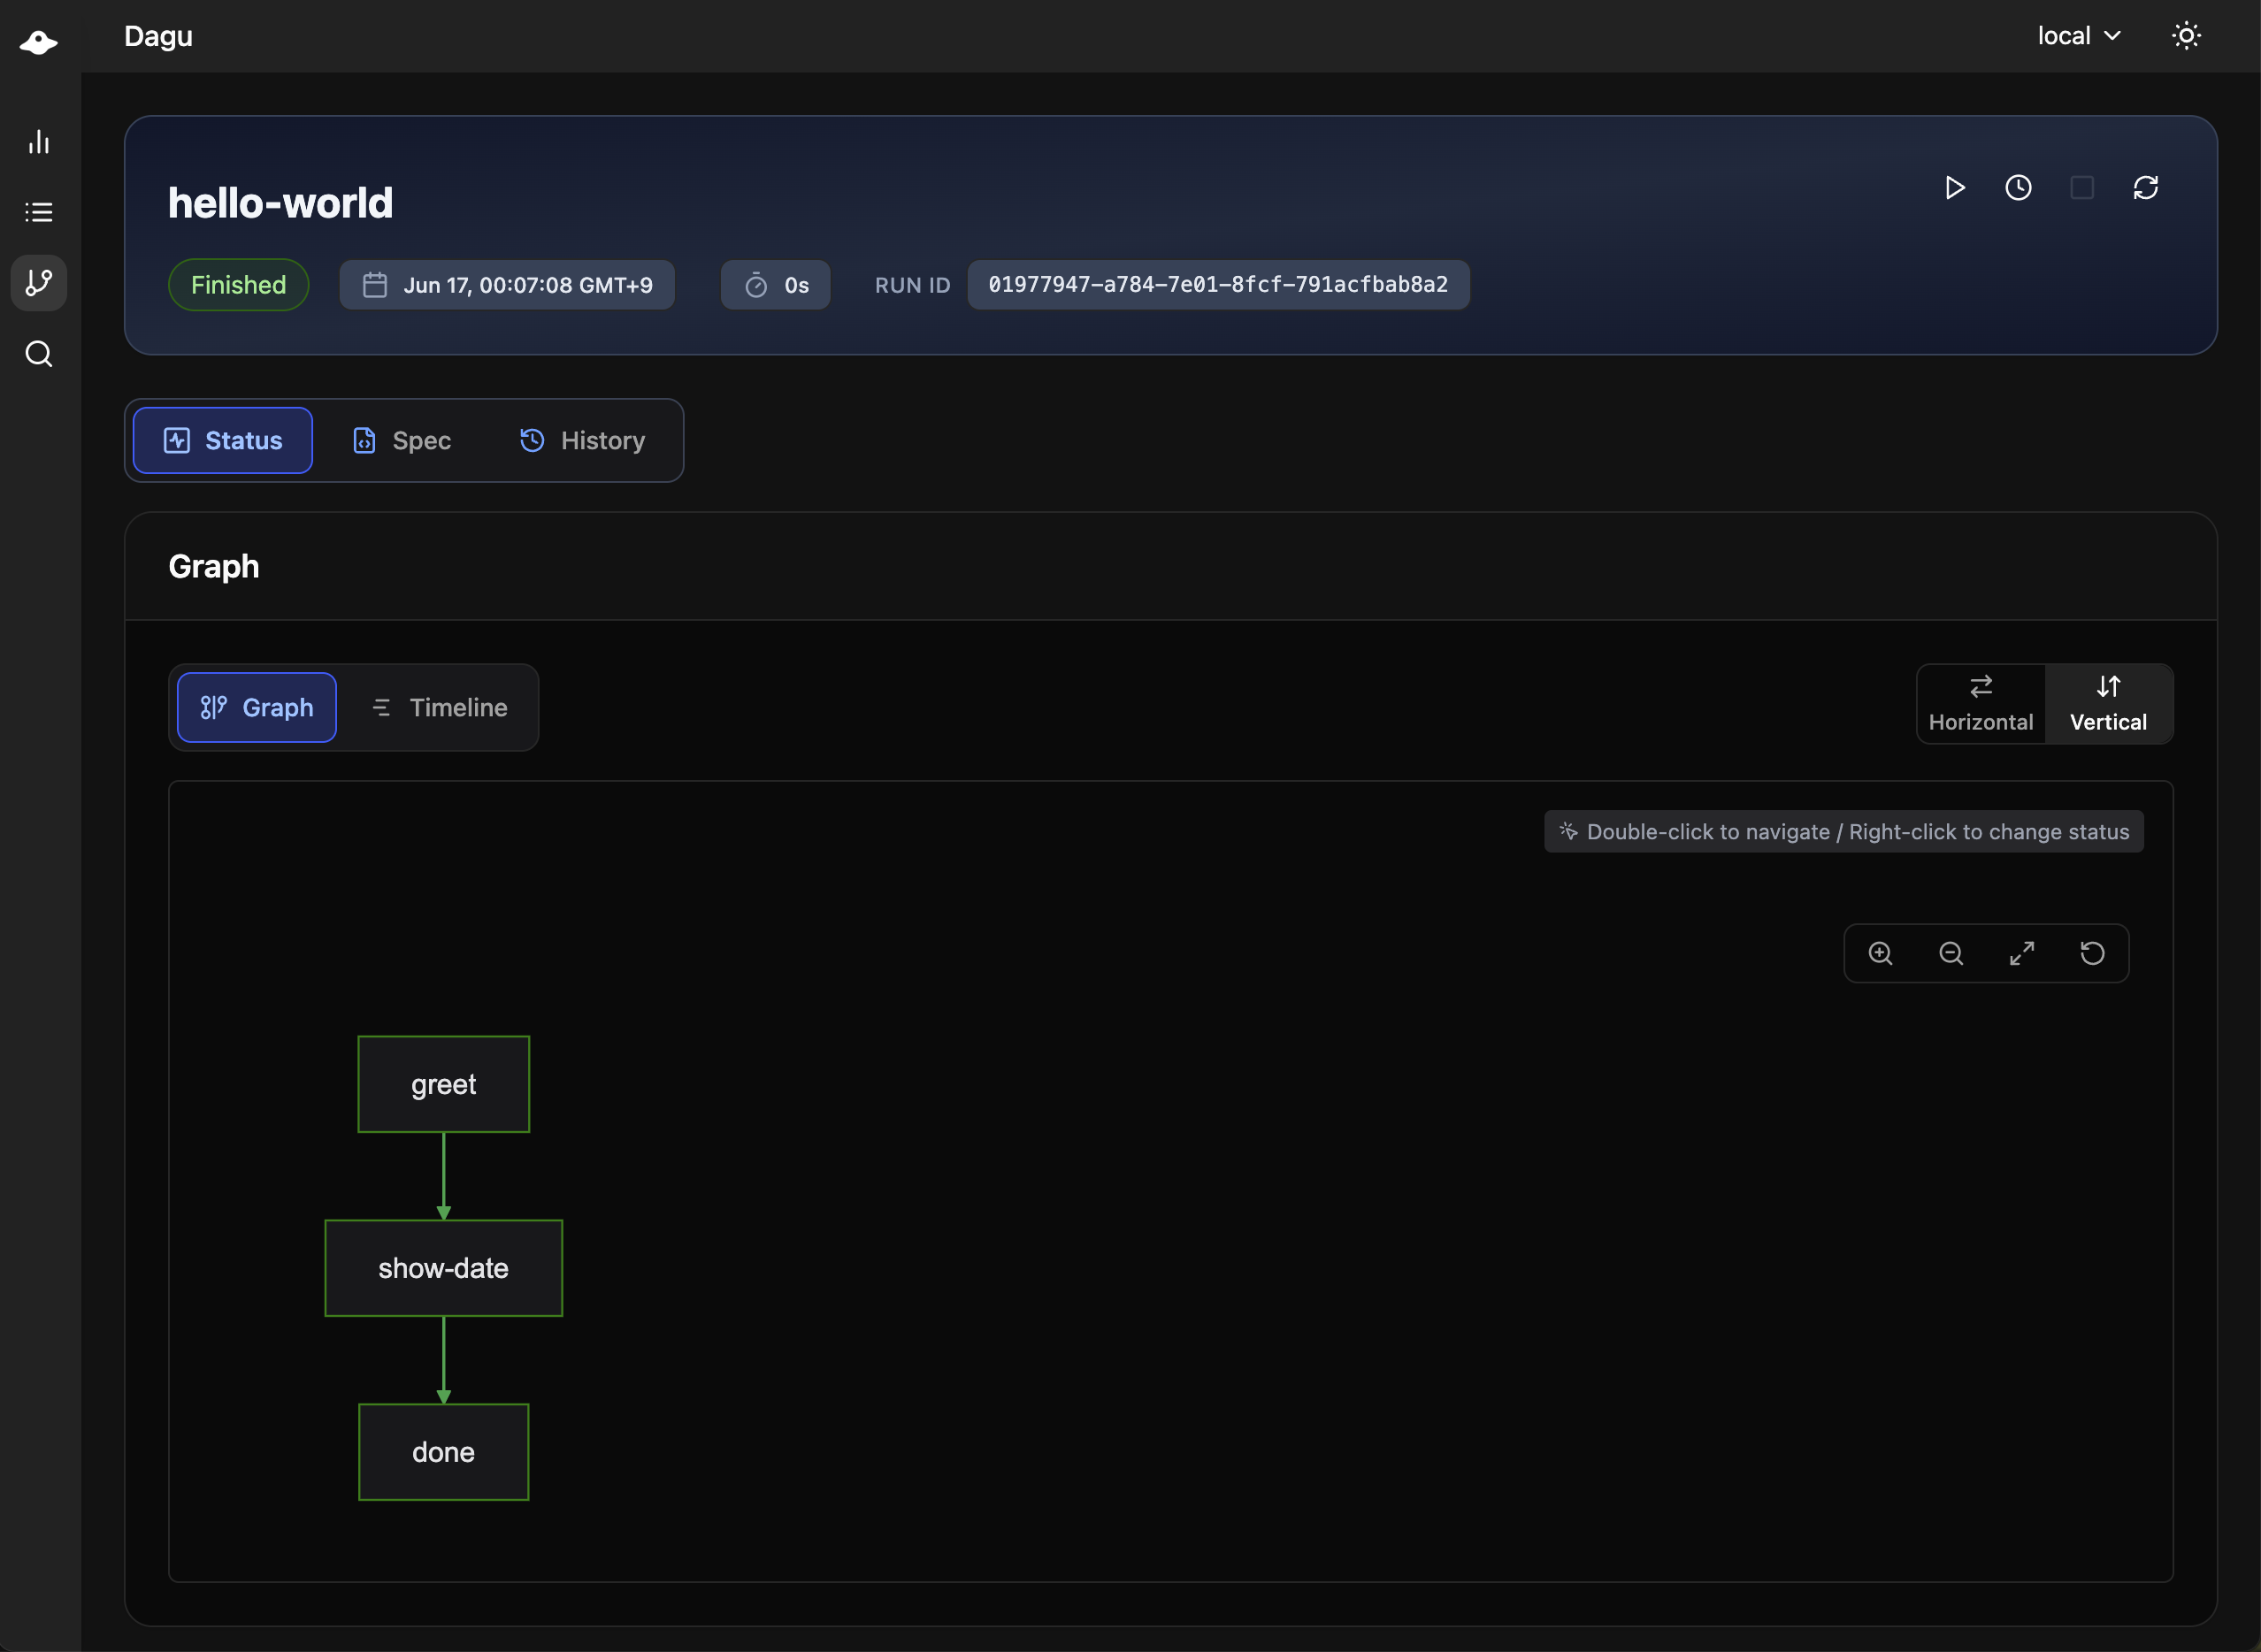This screenshot has height=1652, width=2261.
Task: Expand the local environment dropdown
Action: 2078,36
